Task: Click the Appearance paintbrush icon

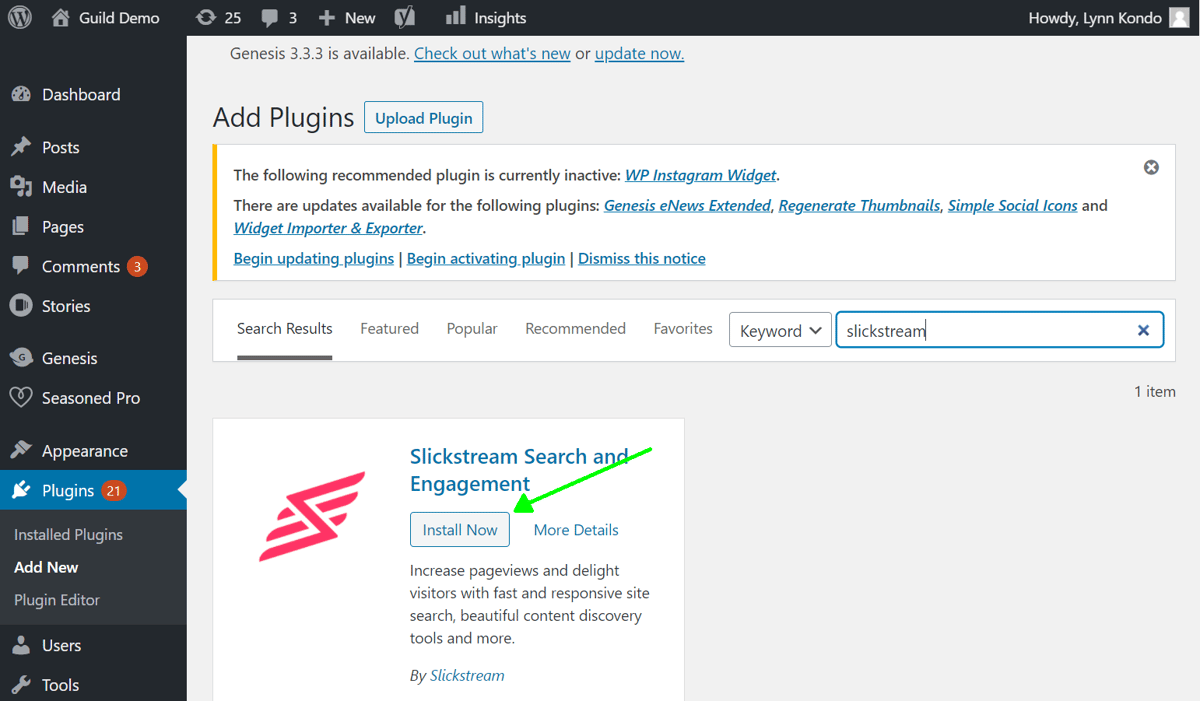Action: click(22, 450)
